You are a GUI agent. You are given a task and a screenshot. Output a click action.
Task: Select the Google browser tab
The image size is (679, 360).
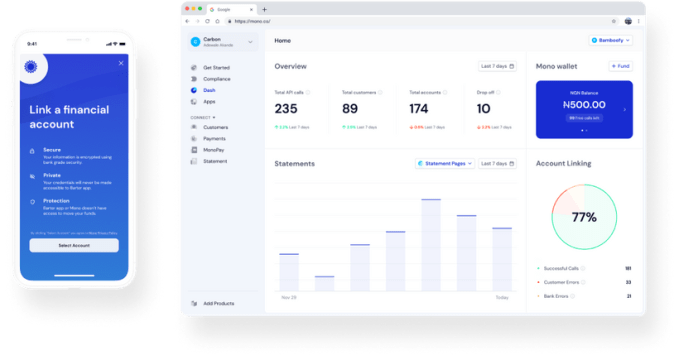click(232, 9)
